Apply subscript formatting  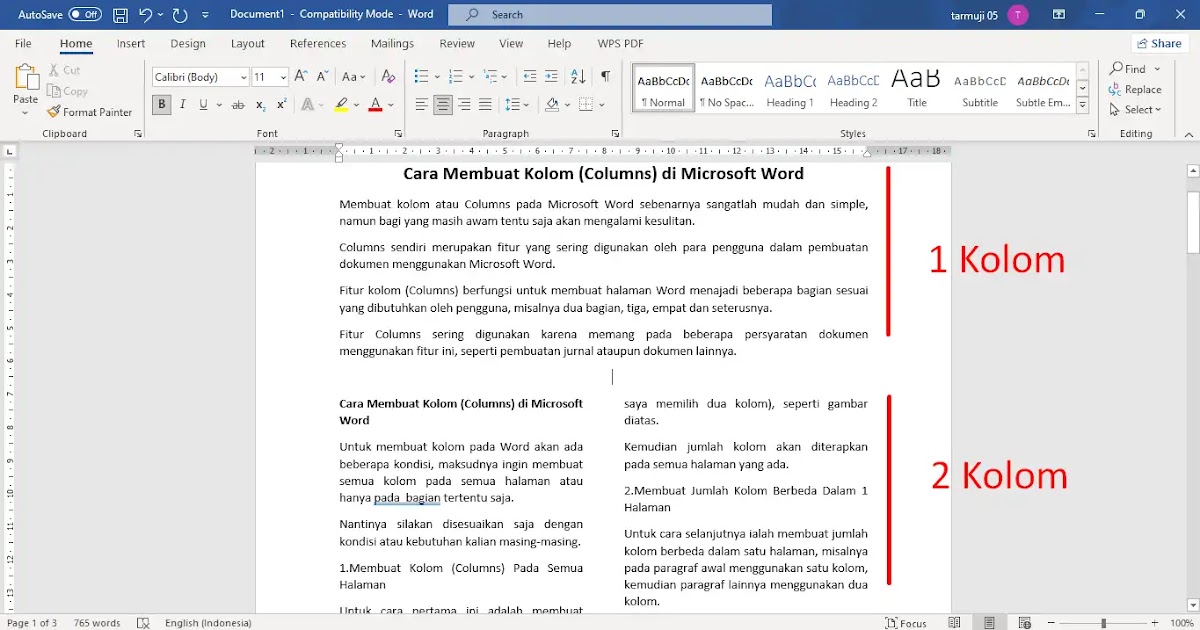tap(260, 105)
